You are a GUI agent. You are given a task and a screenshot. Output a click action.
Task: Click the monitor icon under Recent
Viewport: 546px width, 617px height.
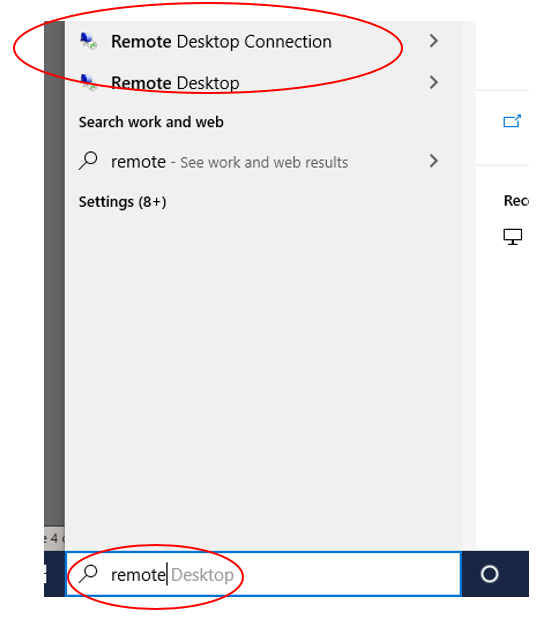[513, 236]
